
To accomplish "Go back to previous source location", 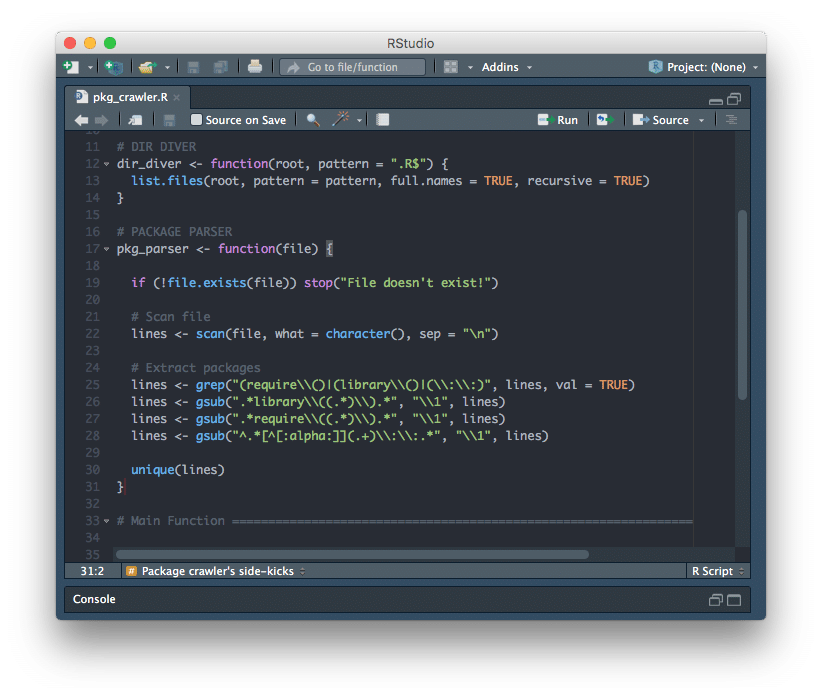I will tap(81, 120).
